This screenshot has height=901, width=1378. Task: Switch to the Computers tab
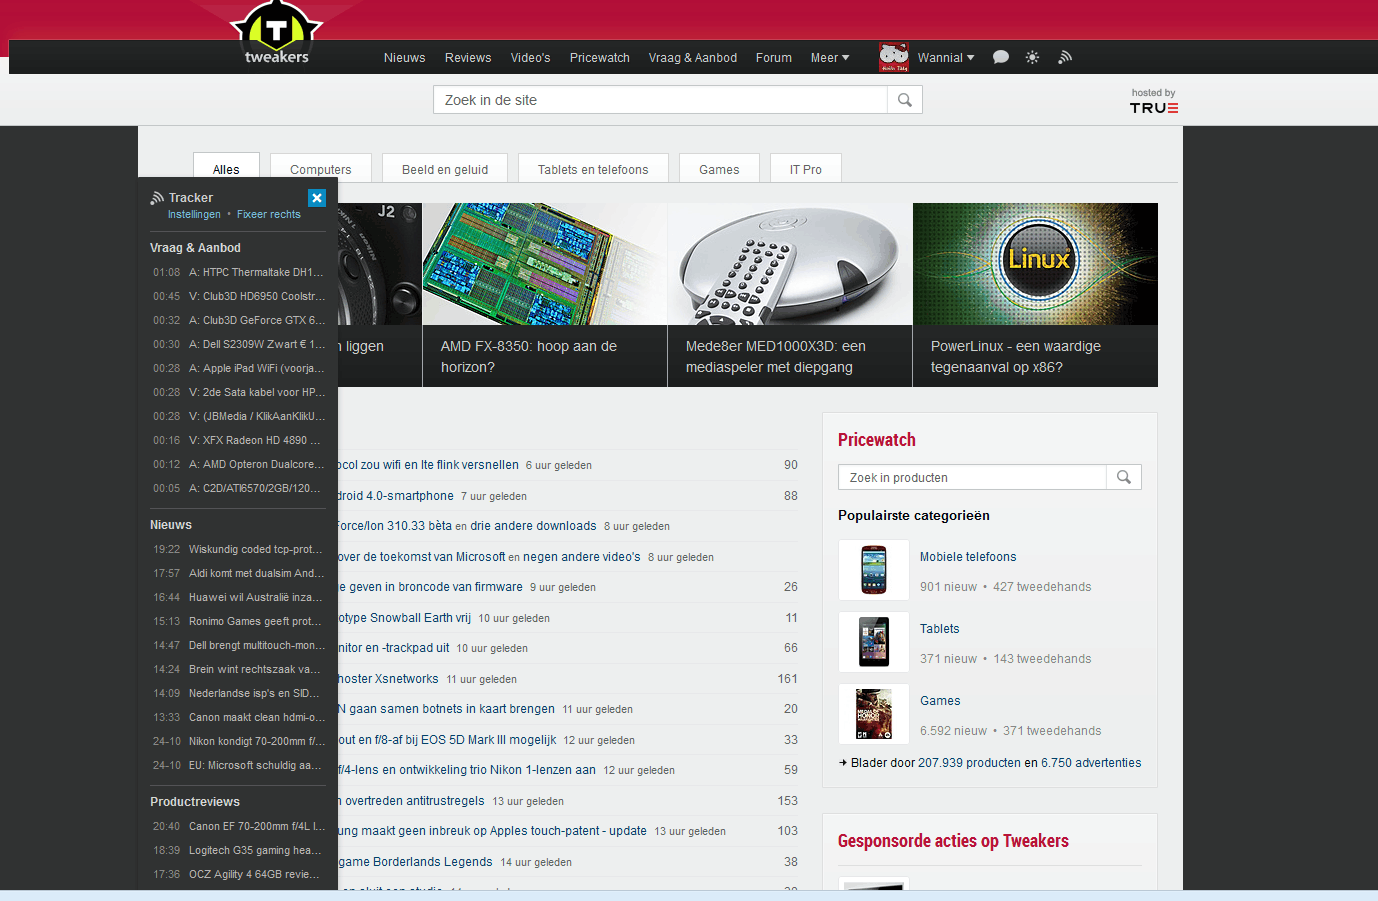click(x=320, y=168)
